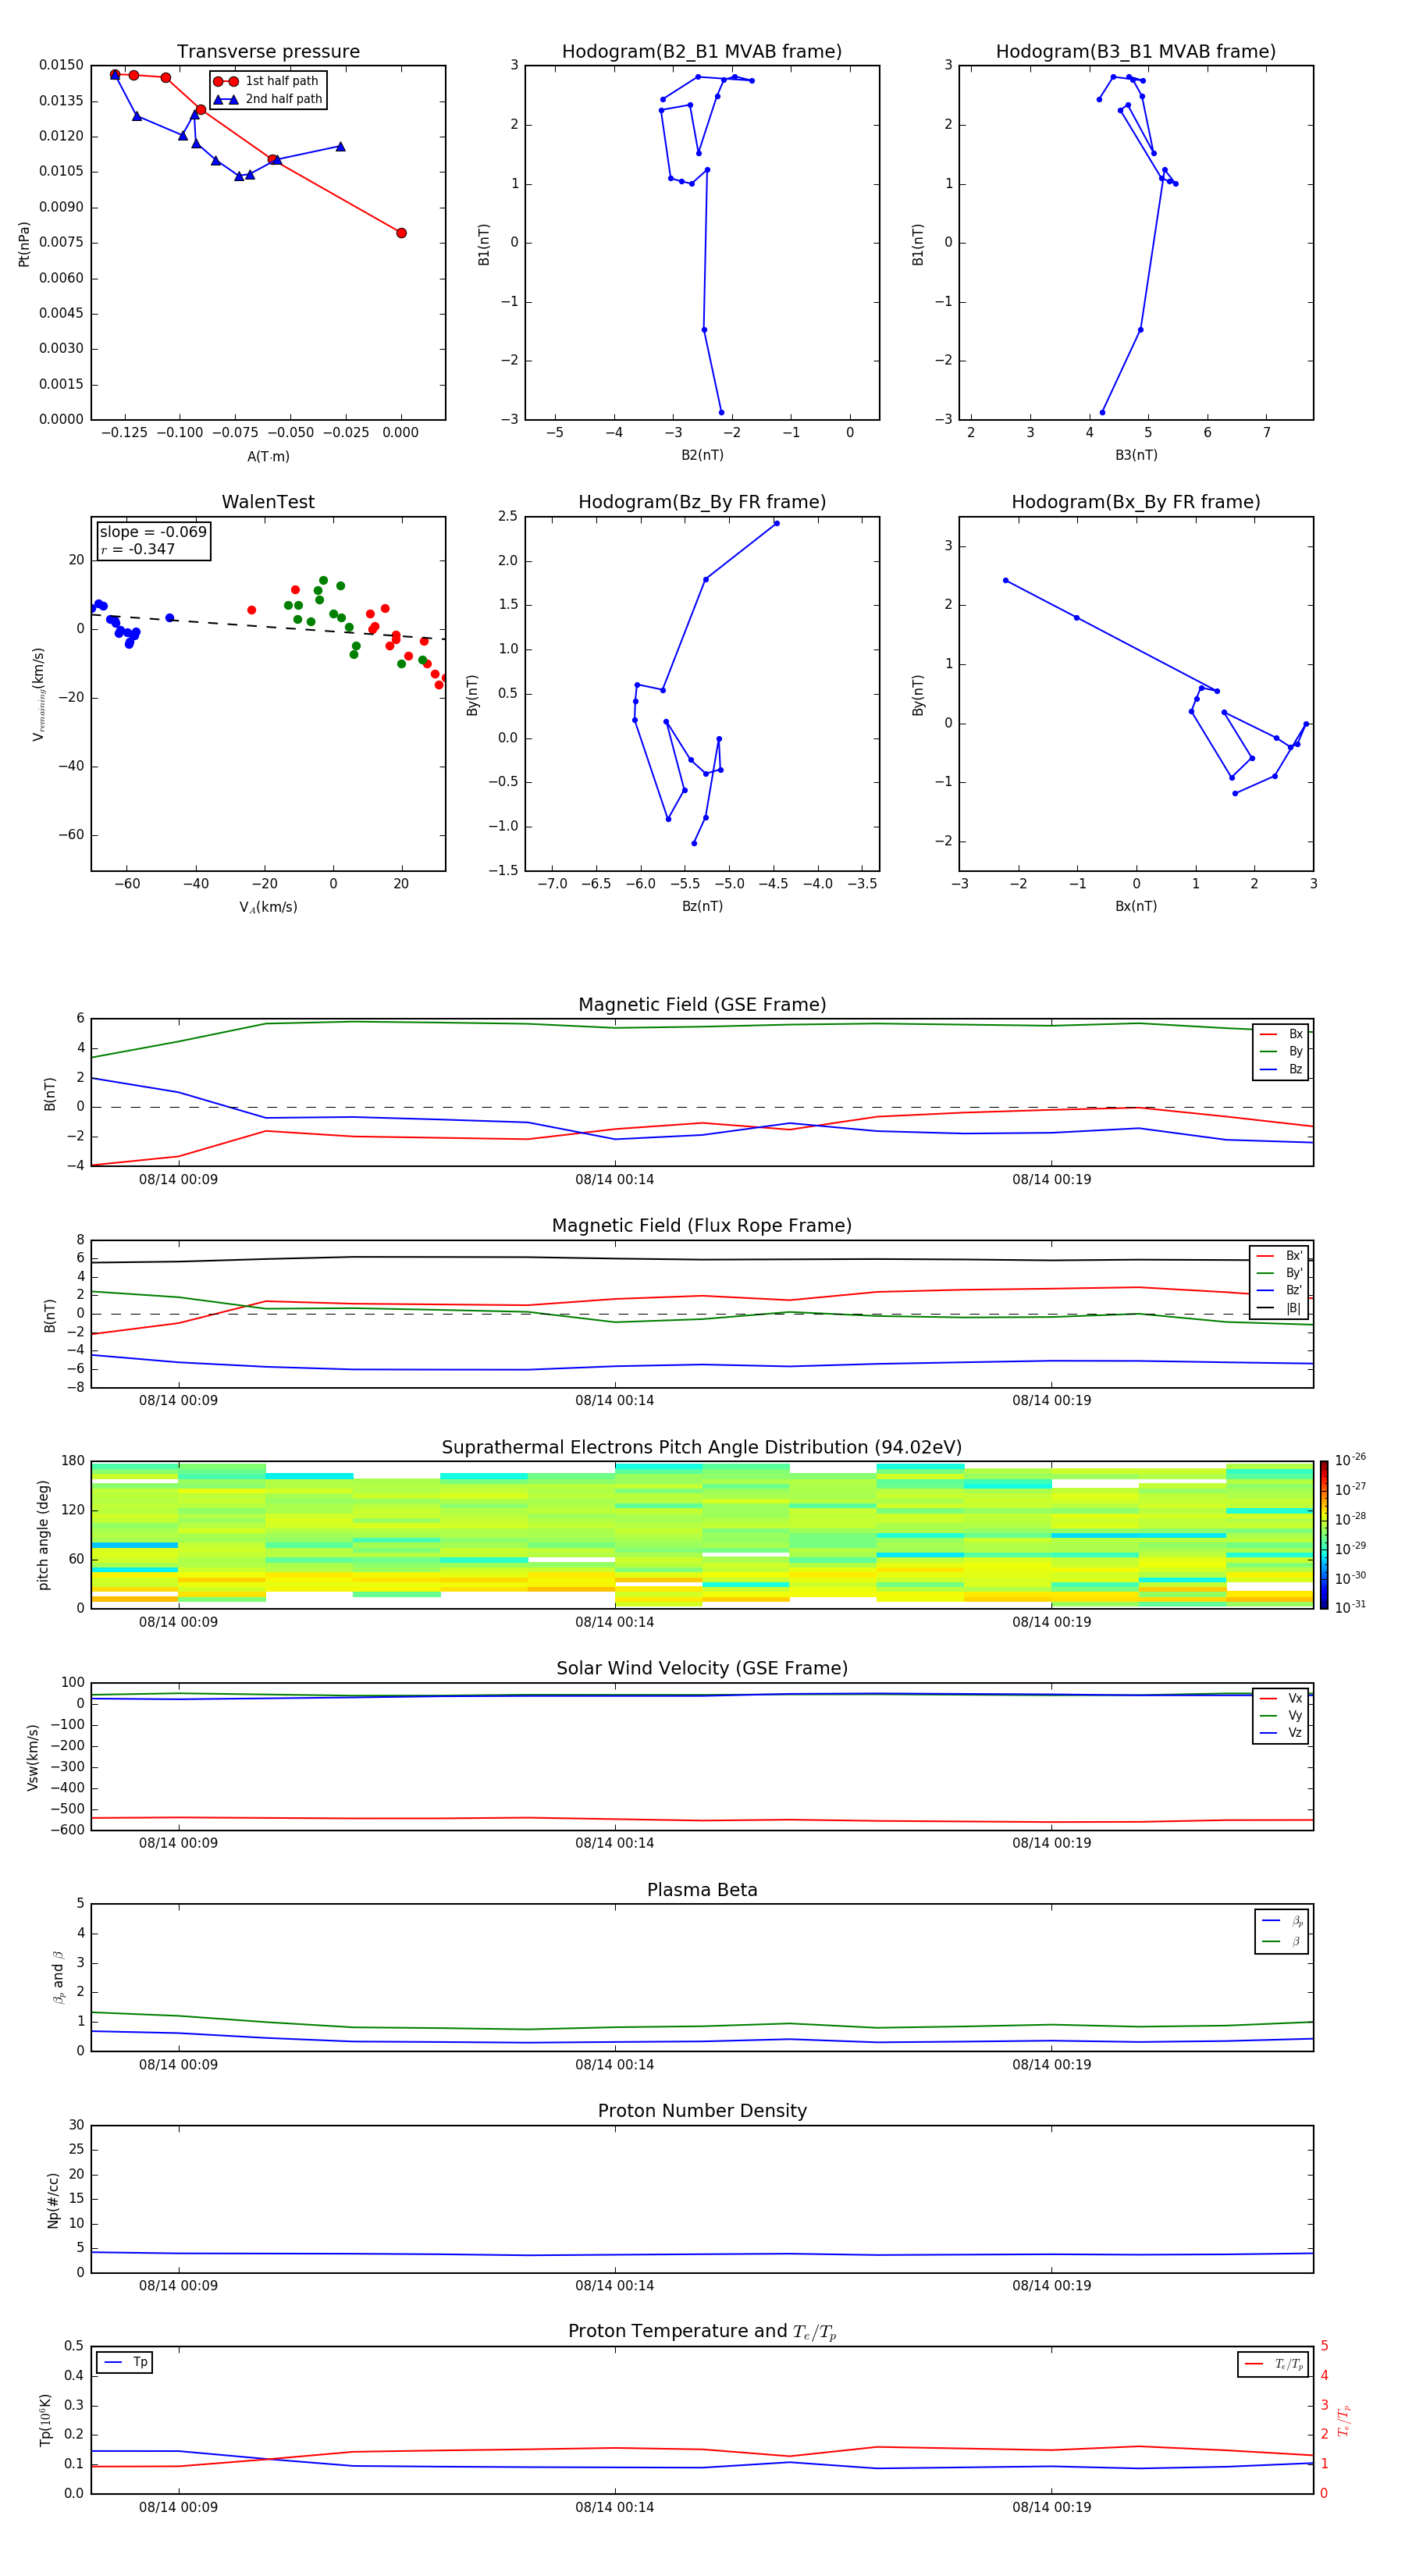Click the 'WalenTest' plot title

[x=268, y=502]
